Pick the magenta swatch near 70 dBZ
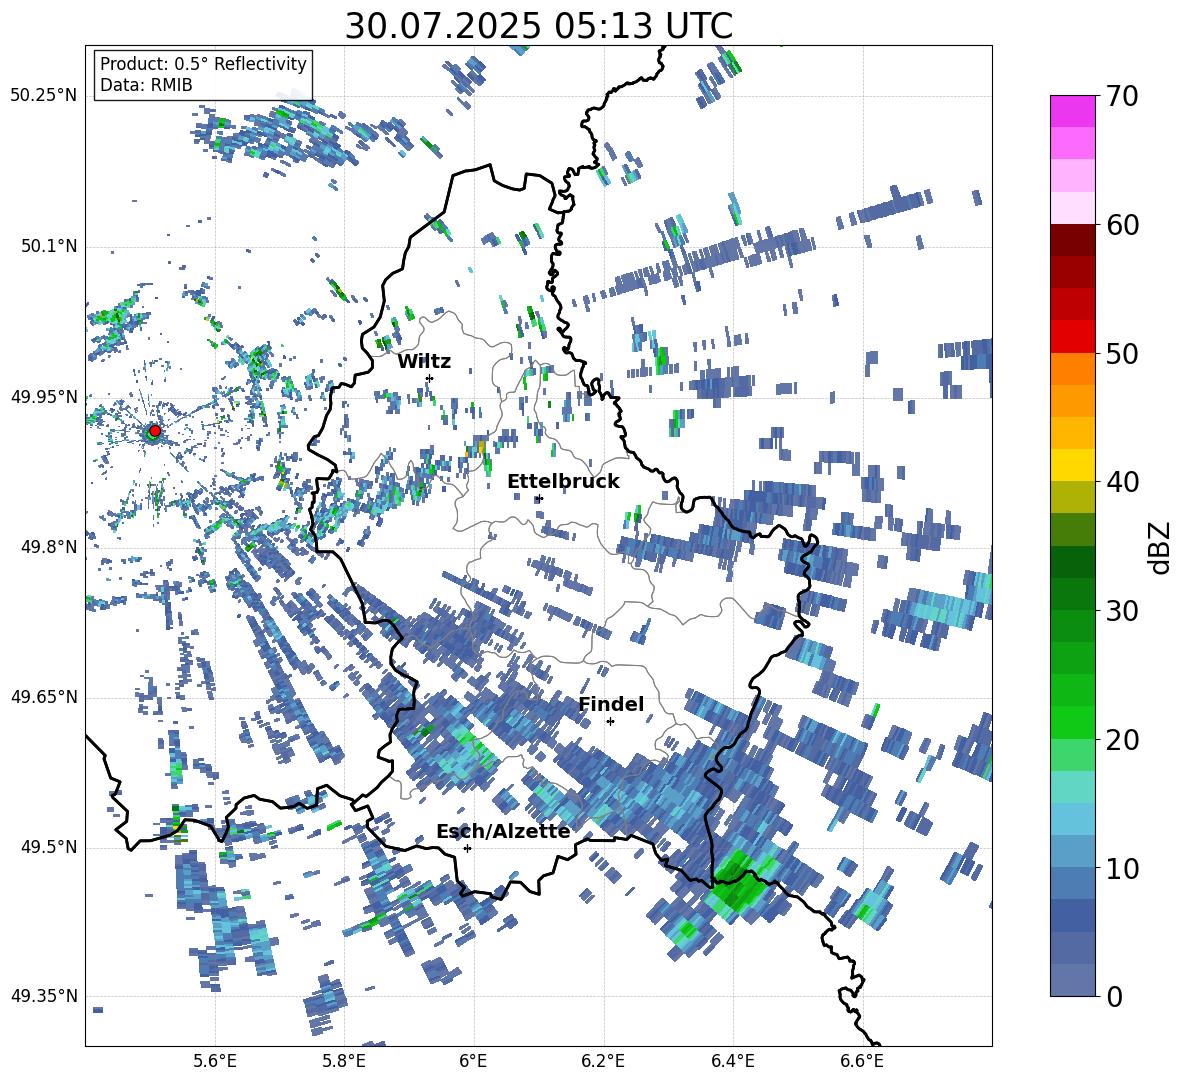Viewport: 1184px width, 1081px height. 1072,112
